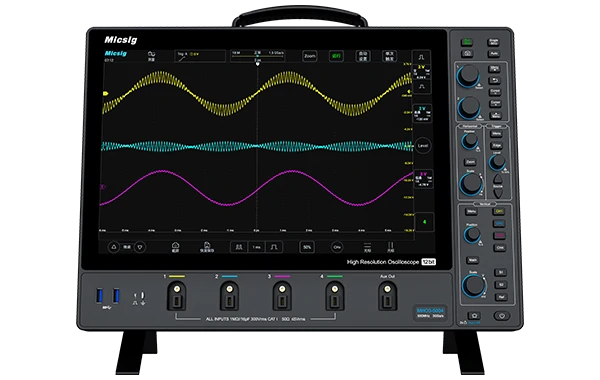
Task: Click the Vertical Position knob
Action: coord(473,234)
